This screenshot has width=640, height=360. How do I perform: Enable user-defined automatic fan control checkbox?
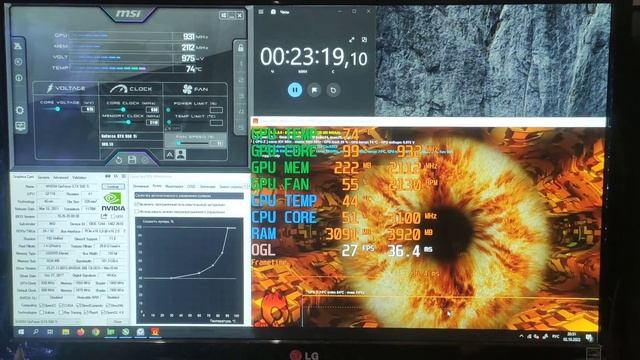137,204
